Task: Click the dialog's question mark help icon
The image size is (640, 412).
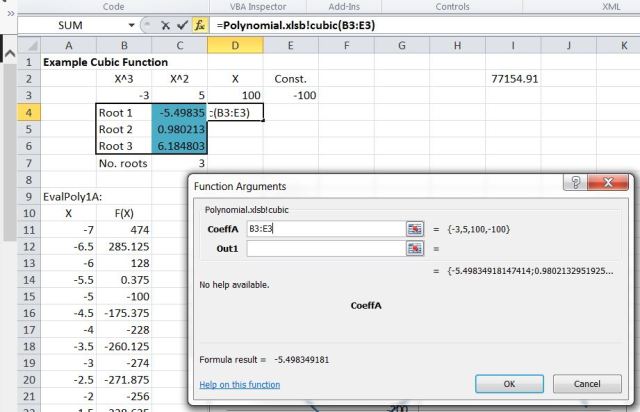Action: coord(578,184)
